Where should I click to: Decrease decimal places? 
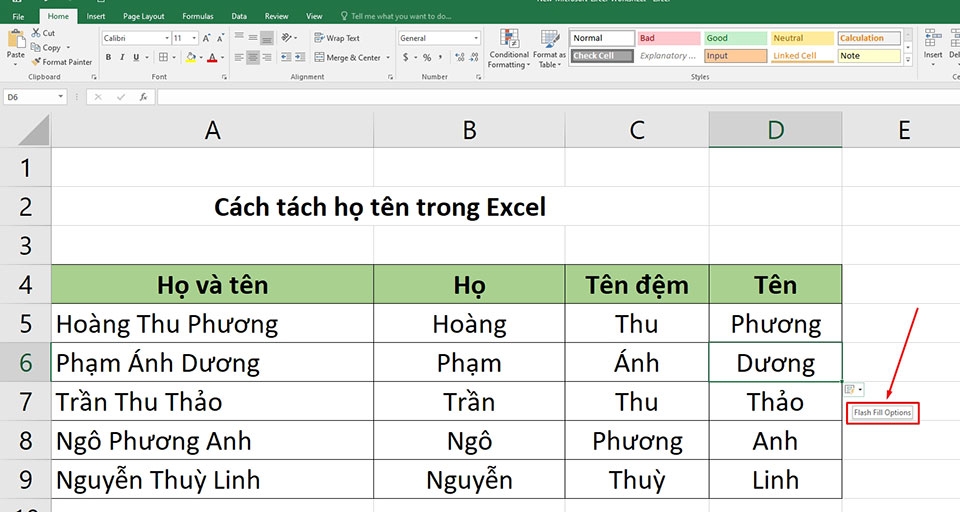pos(474,57)
